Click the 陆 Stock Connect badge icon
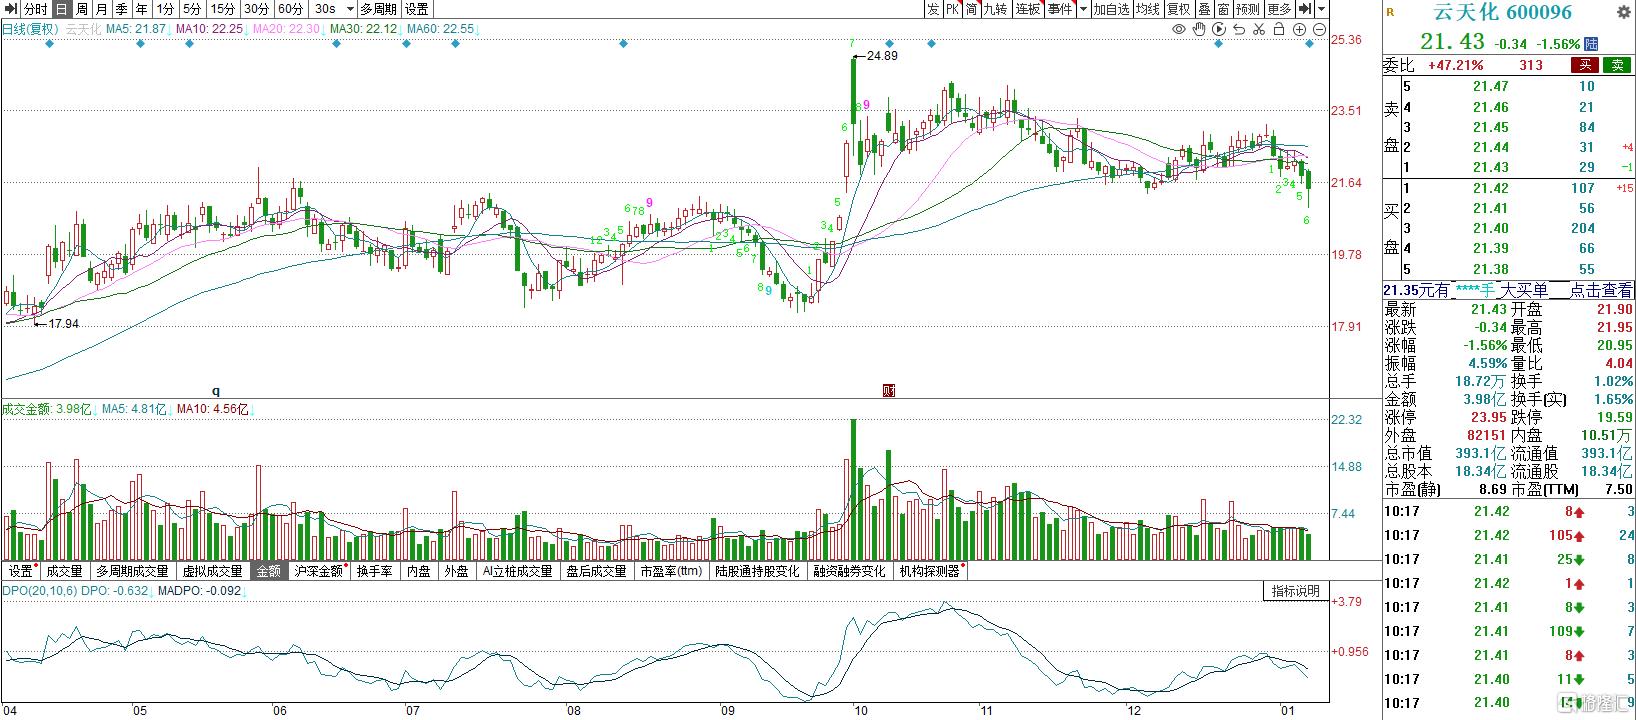This screenshot has height=720, width=1636. coord(1592,44)
